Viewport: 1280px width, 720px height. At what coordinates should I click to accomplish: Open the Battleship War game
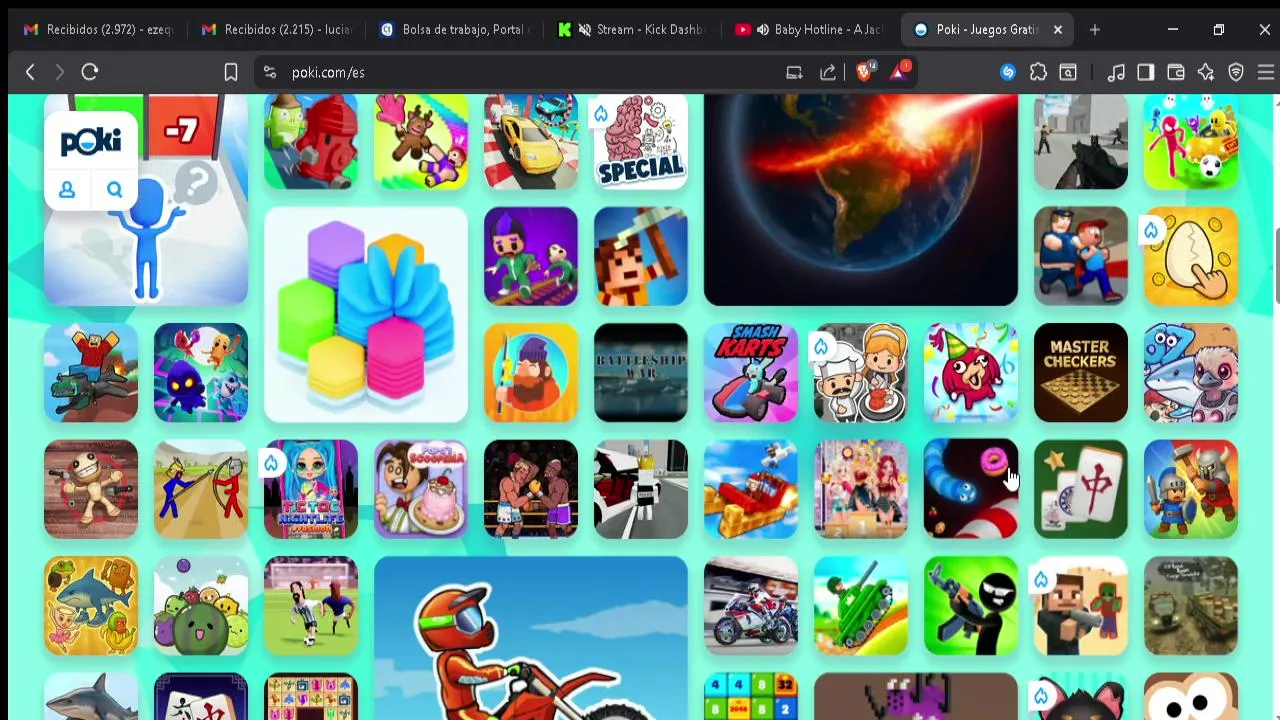[x=641, y=373]
